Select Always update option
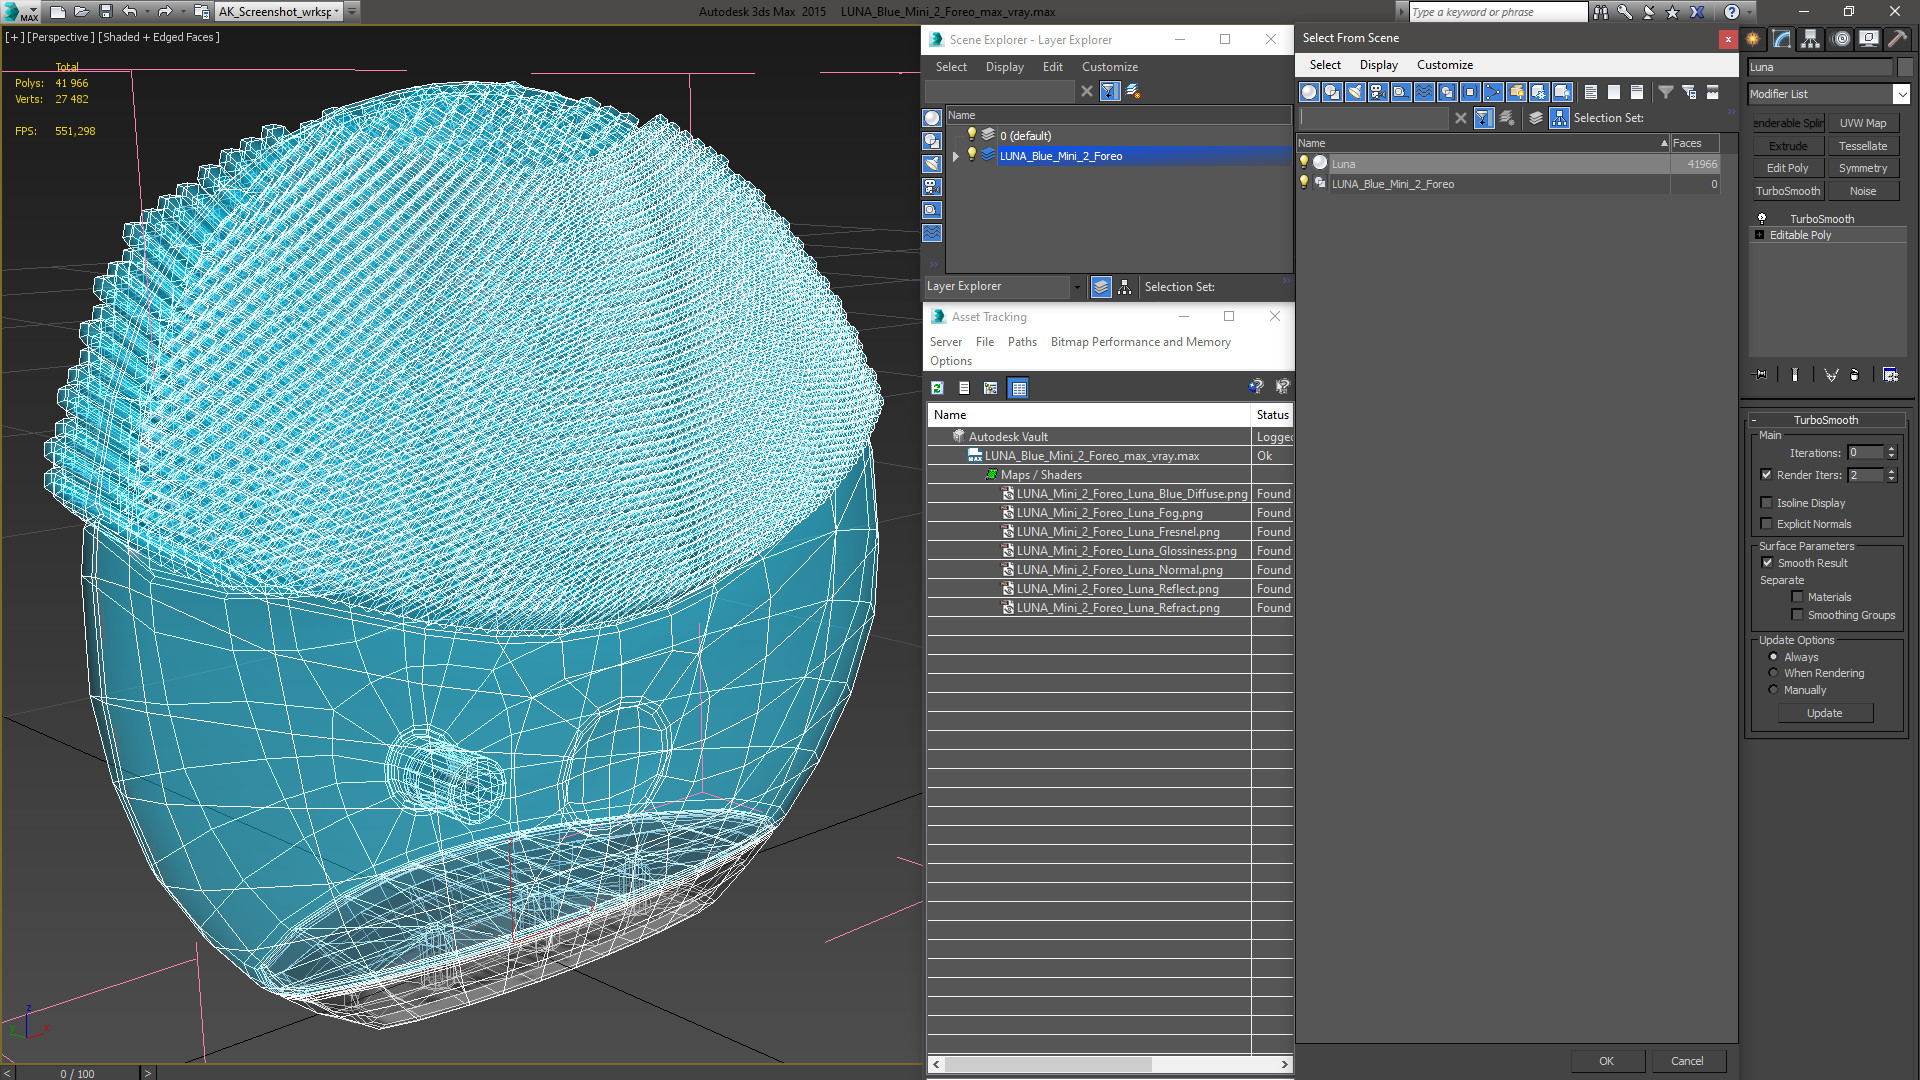Image resolution: width=1920 pixels, height=1080 pixels. point(1773,657)
